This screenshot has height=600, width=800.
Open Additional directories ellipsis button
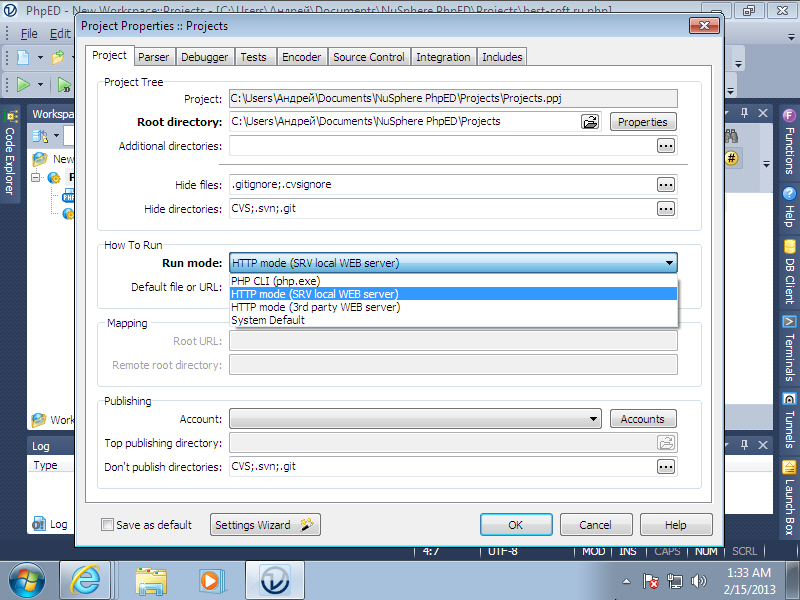pos(666,146)
